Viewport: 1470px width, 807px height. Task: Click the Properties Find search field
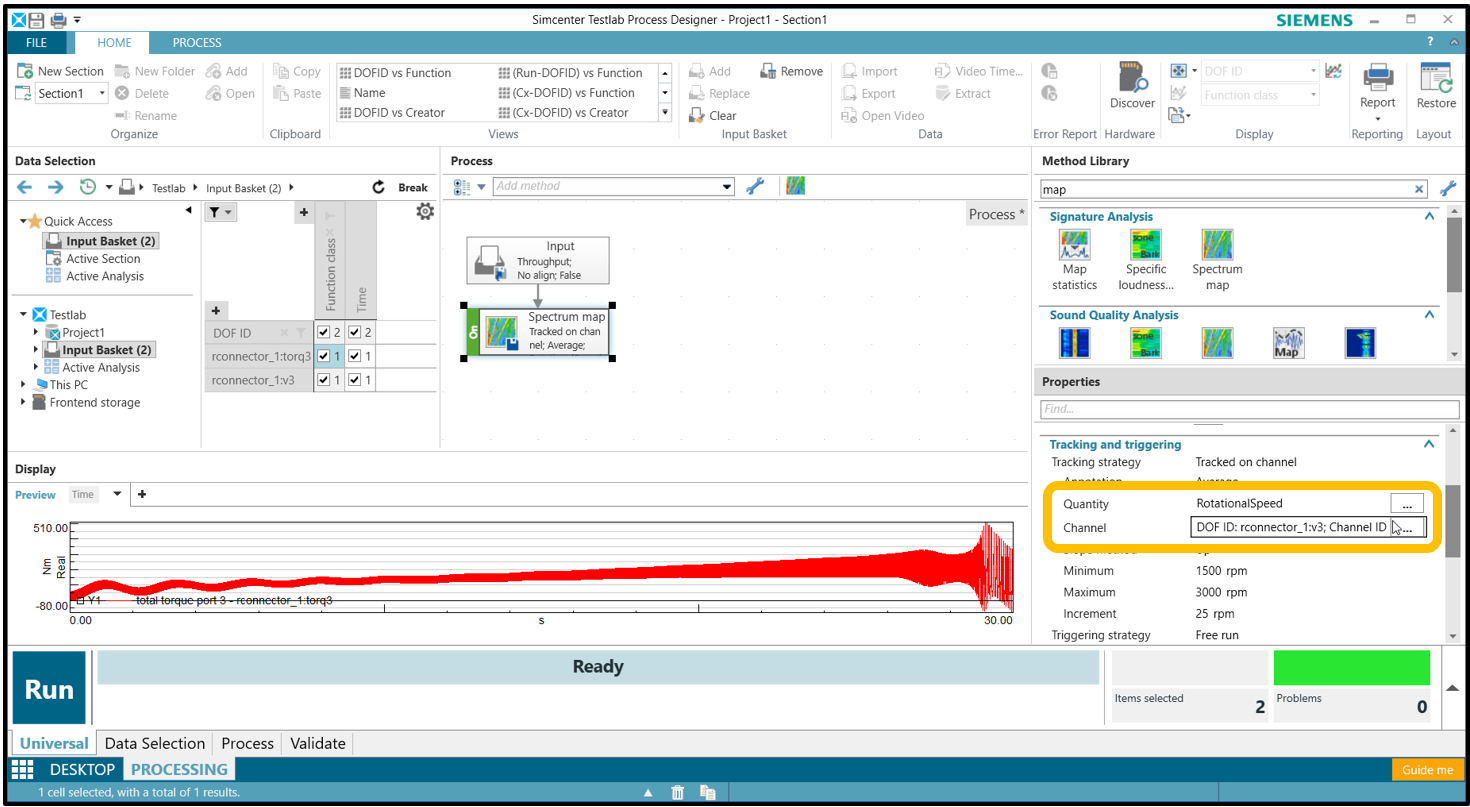click(x=1249, y=409)
